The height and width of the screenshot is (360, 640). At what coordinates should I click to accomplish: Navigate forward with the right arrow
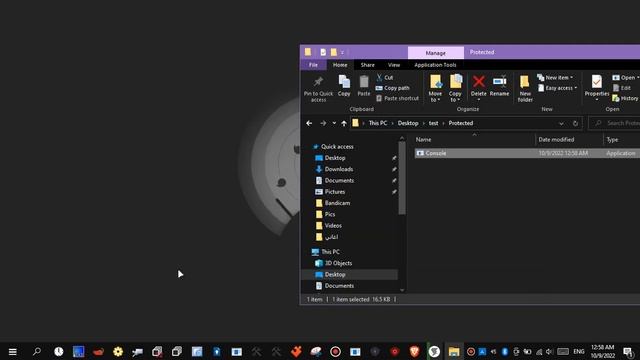pyautogui.click(x=323, y=123)
